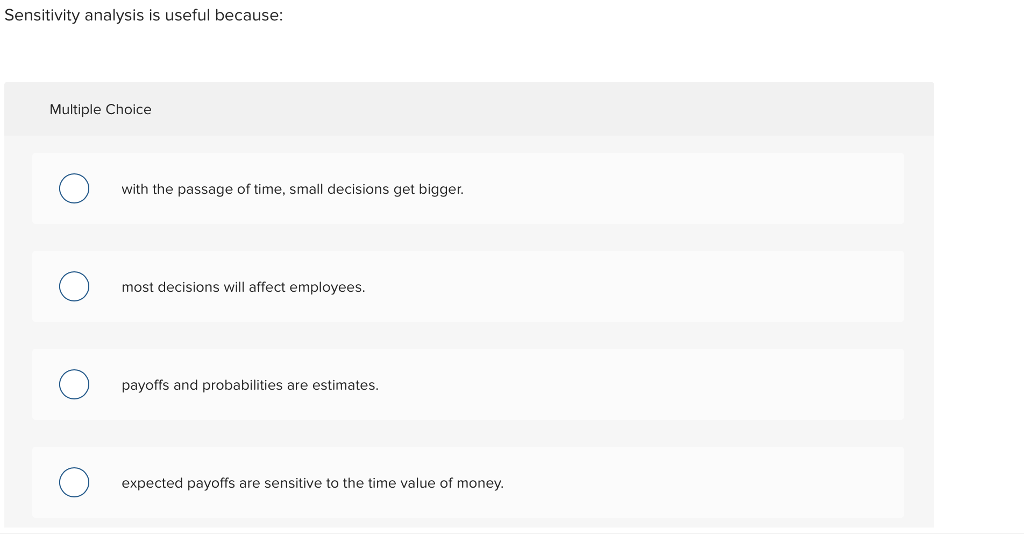The width and height of the screenshot is (1024, 534).
Task: Click the 'Multiple Choice' heading label
Action: click(x=100, y=109)
